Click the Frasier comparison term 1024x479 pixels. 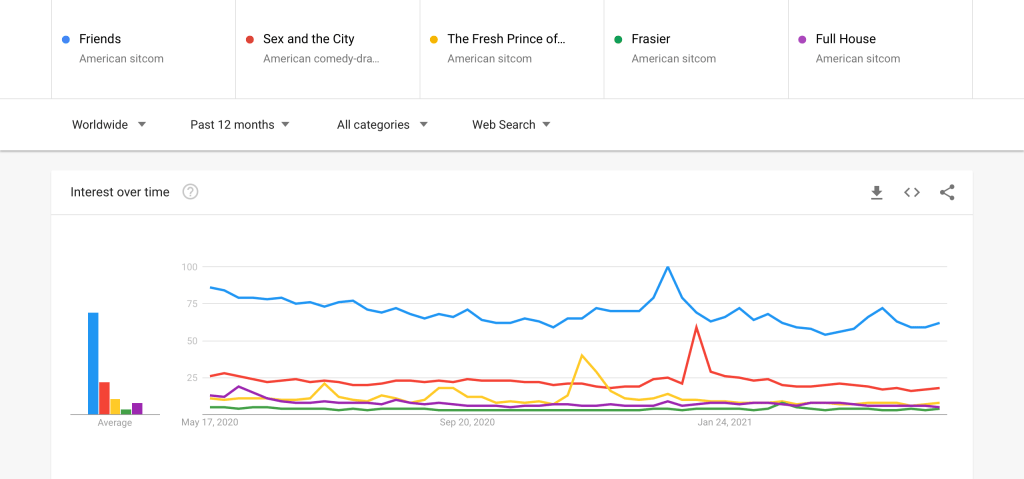[651, 39]
